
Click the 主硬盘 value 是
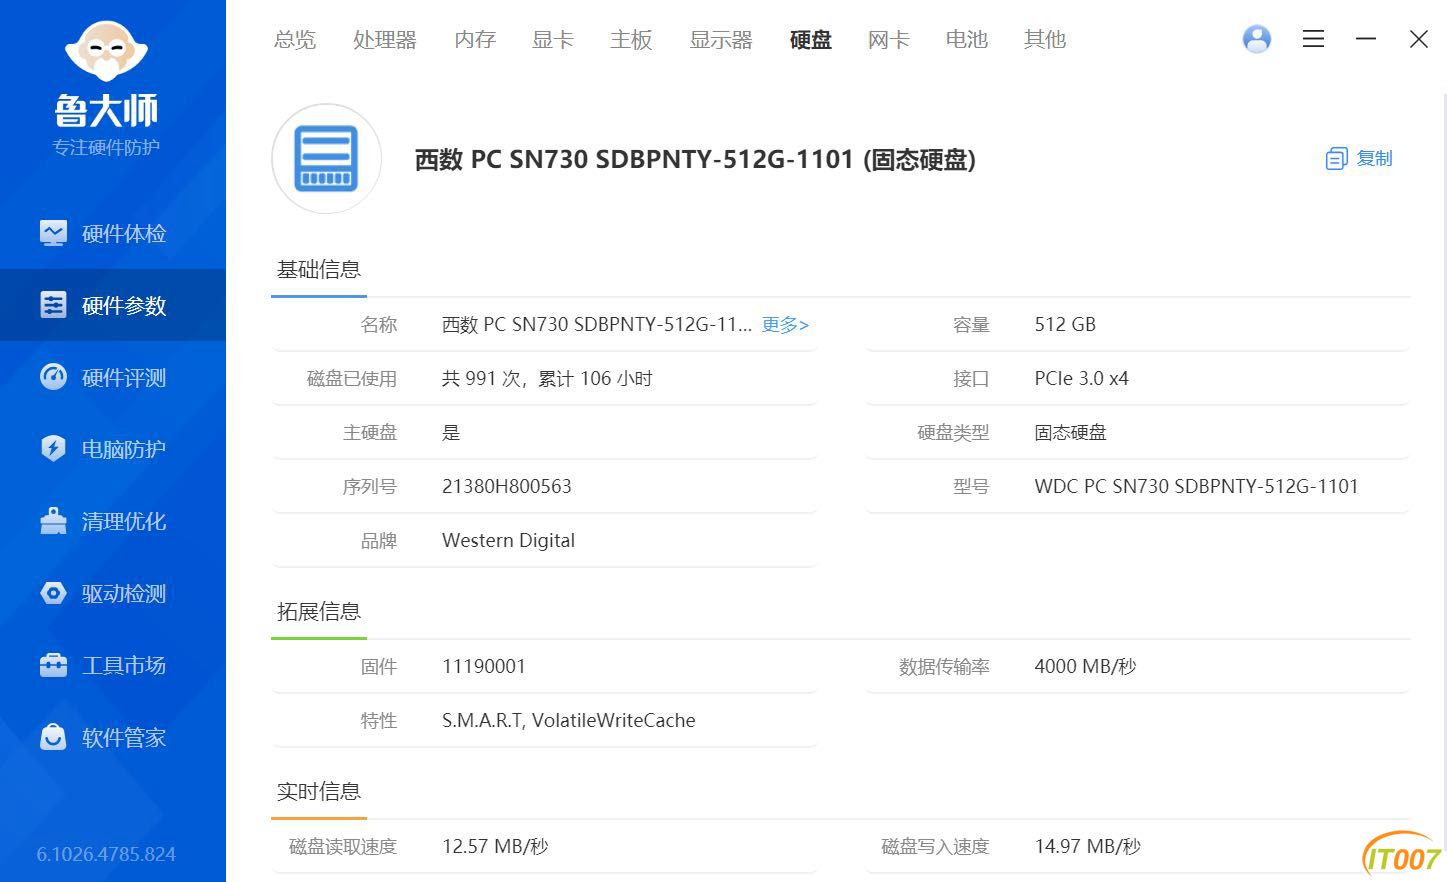(451, 433)
